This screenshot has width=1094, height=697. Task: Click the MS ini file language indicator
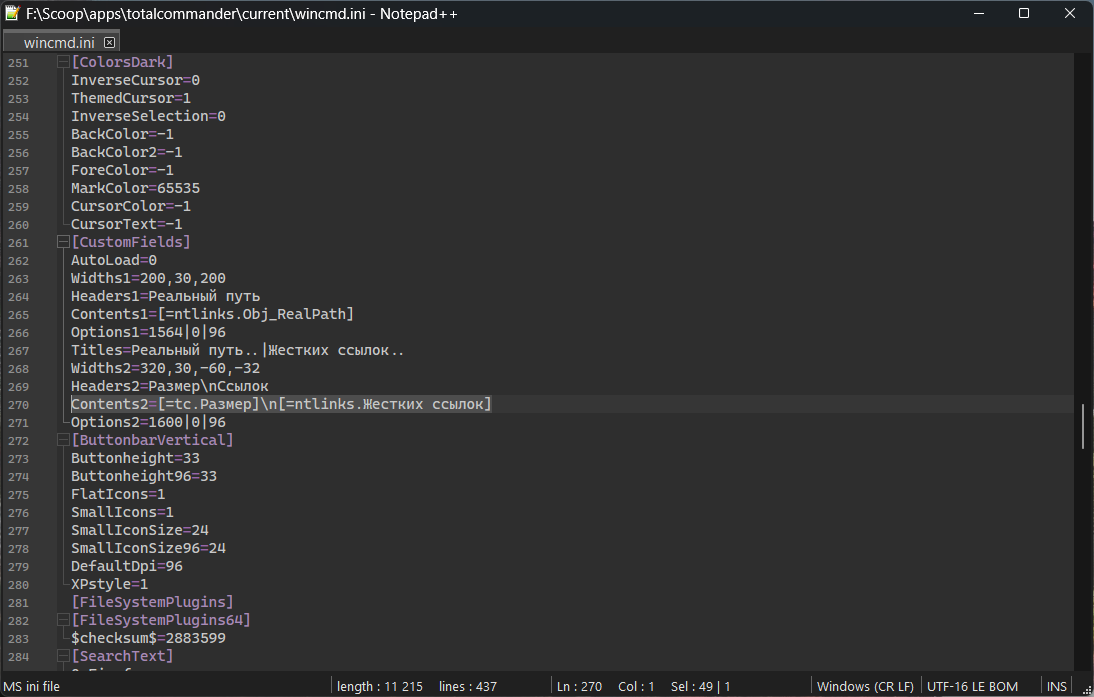point(32,686)
